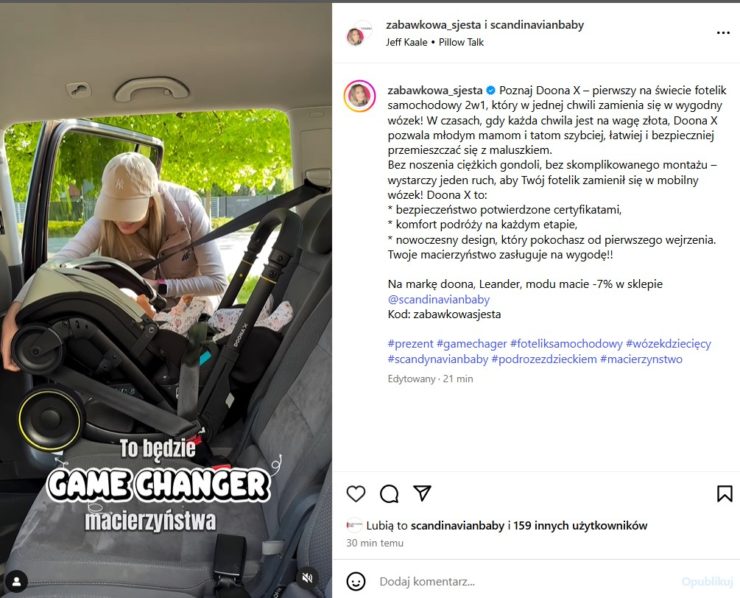Screen dimensions: 740x598
Task: Share the post with paper plane icon
Action: (422, 493)
